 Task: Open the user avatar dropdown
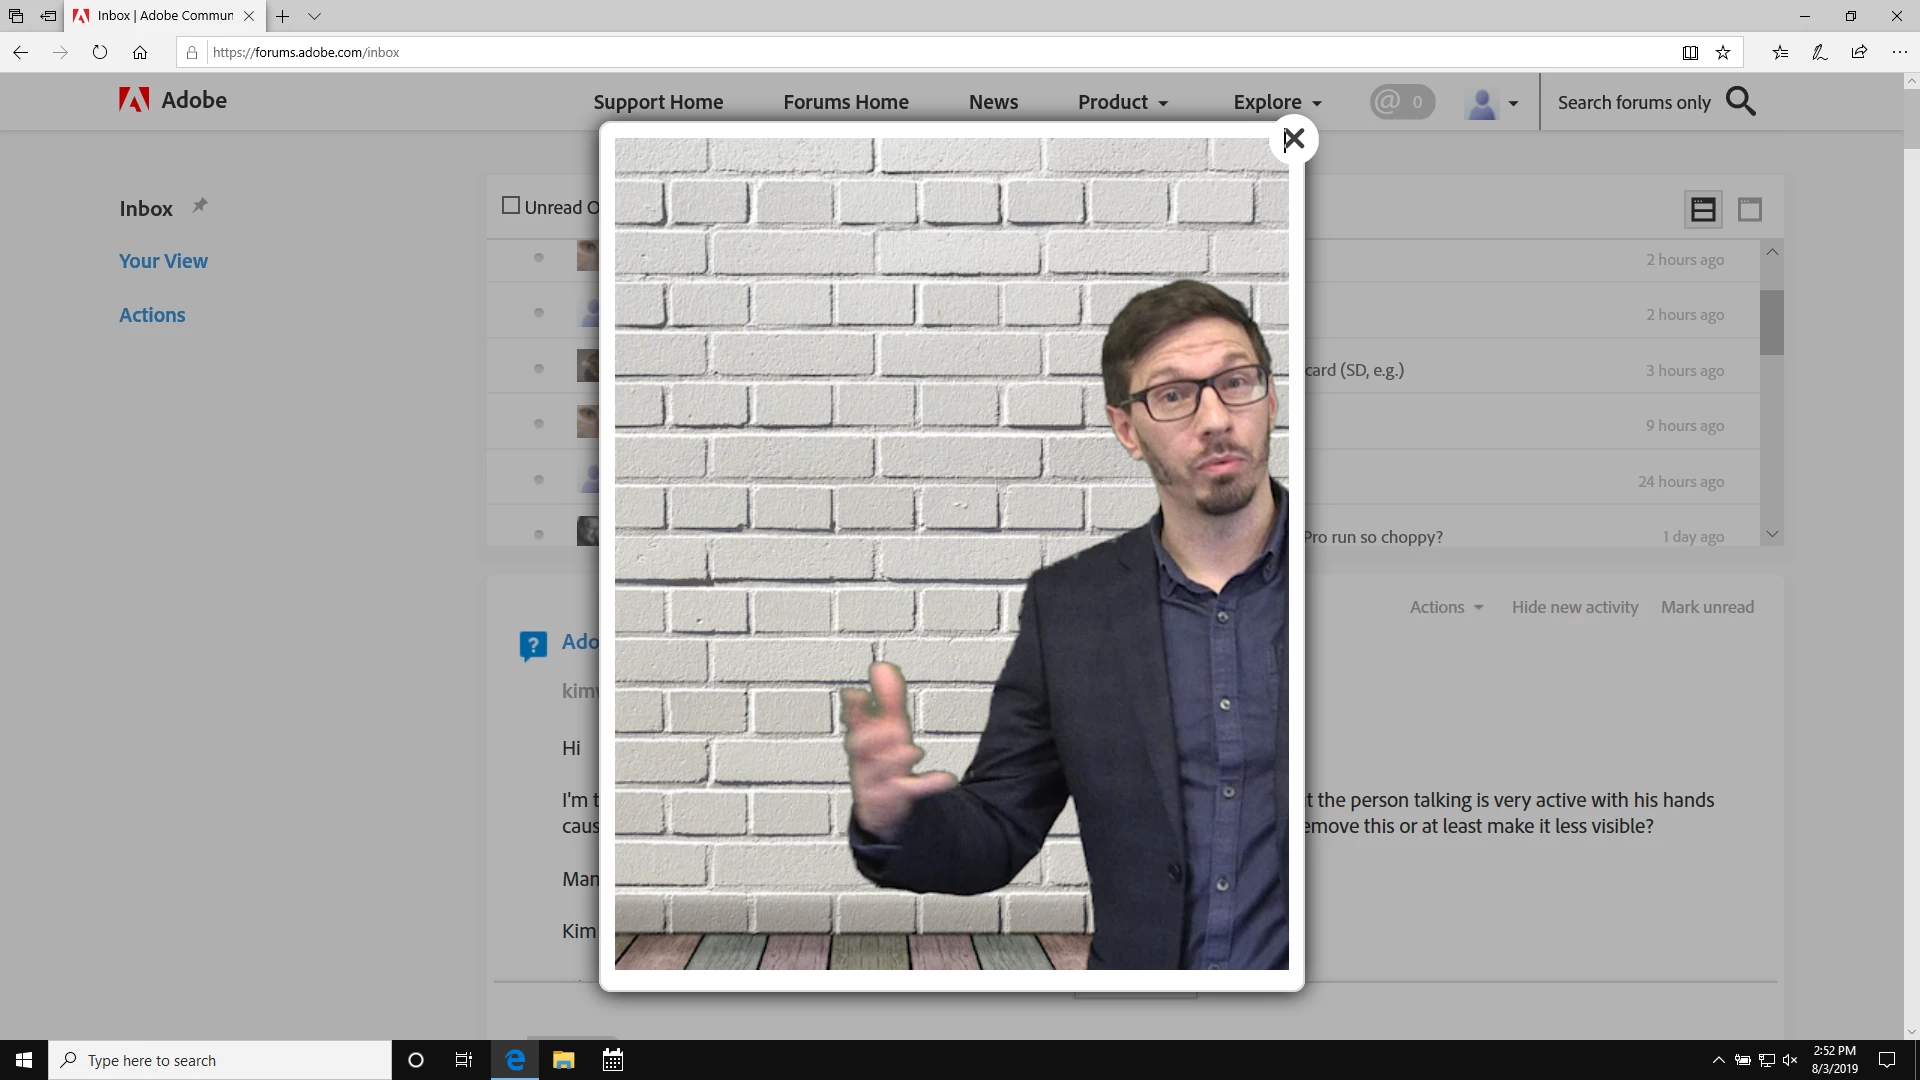(1491, 103)
